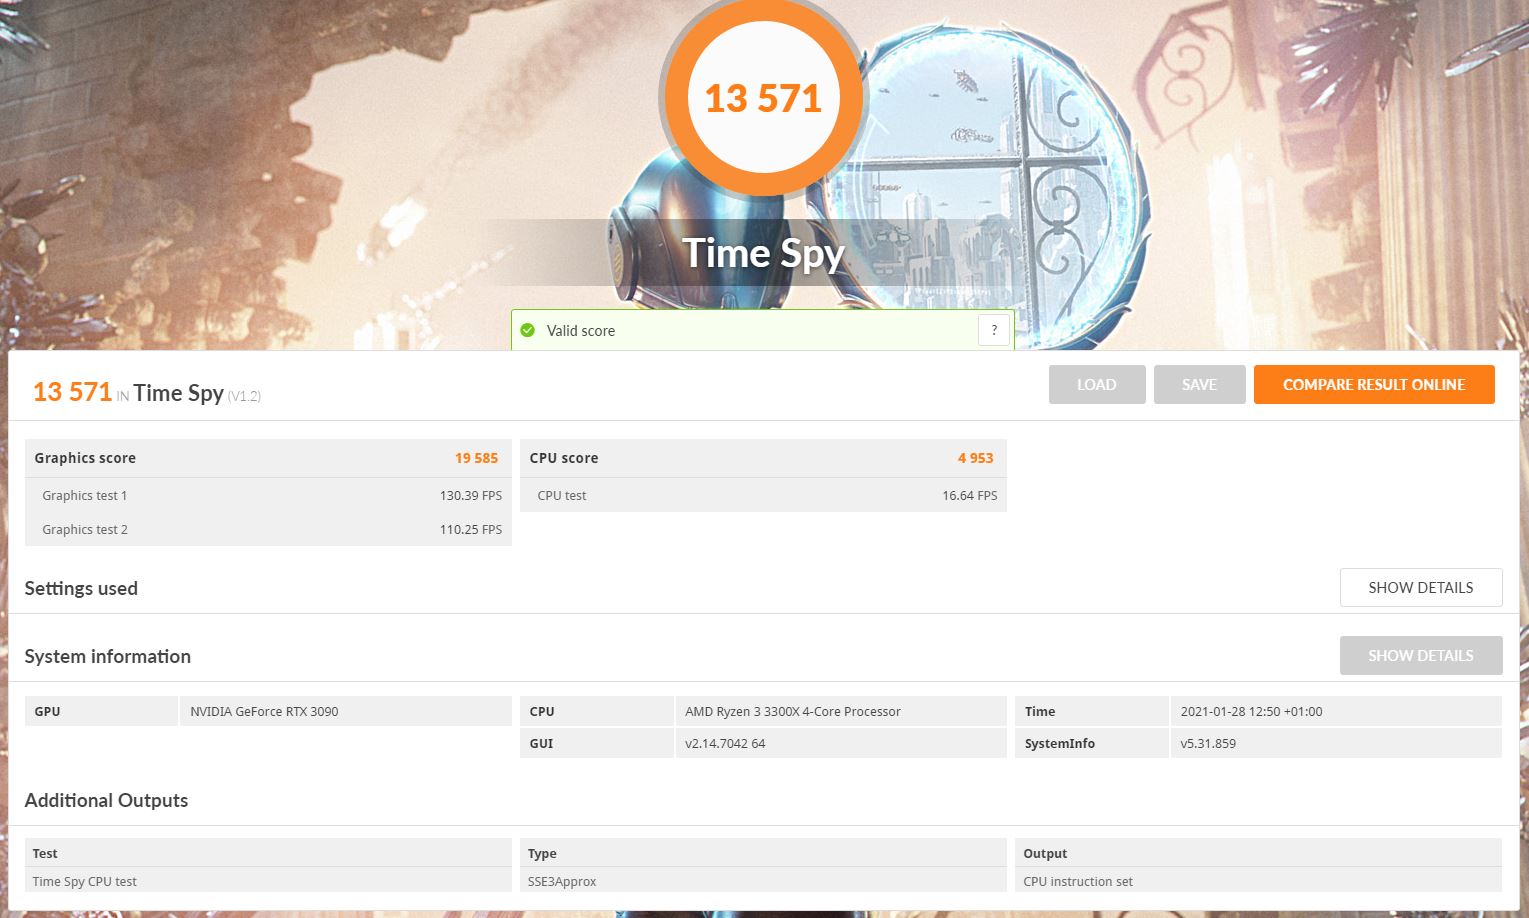The width and height of the screenshot is (1529, 918).
Task: Click the CPU test row label
Action: tap(562, 496)
